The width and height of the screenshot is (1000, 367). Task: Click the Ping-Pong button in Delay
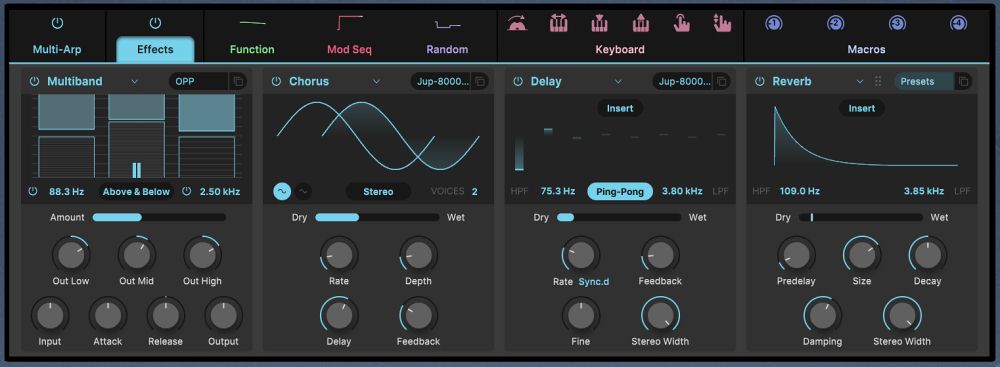620,191
